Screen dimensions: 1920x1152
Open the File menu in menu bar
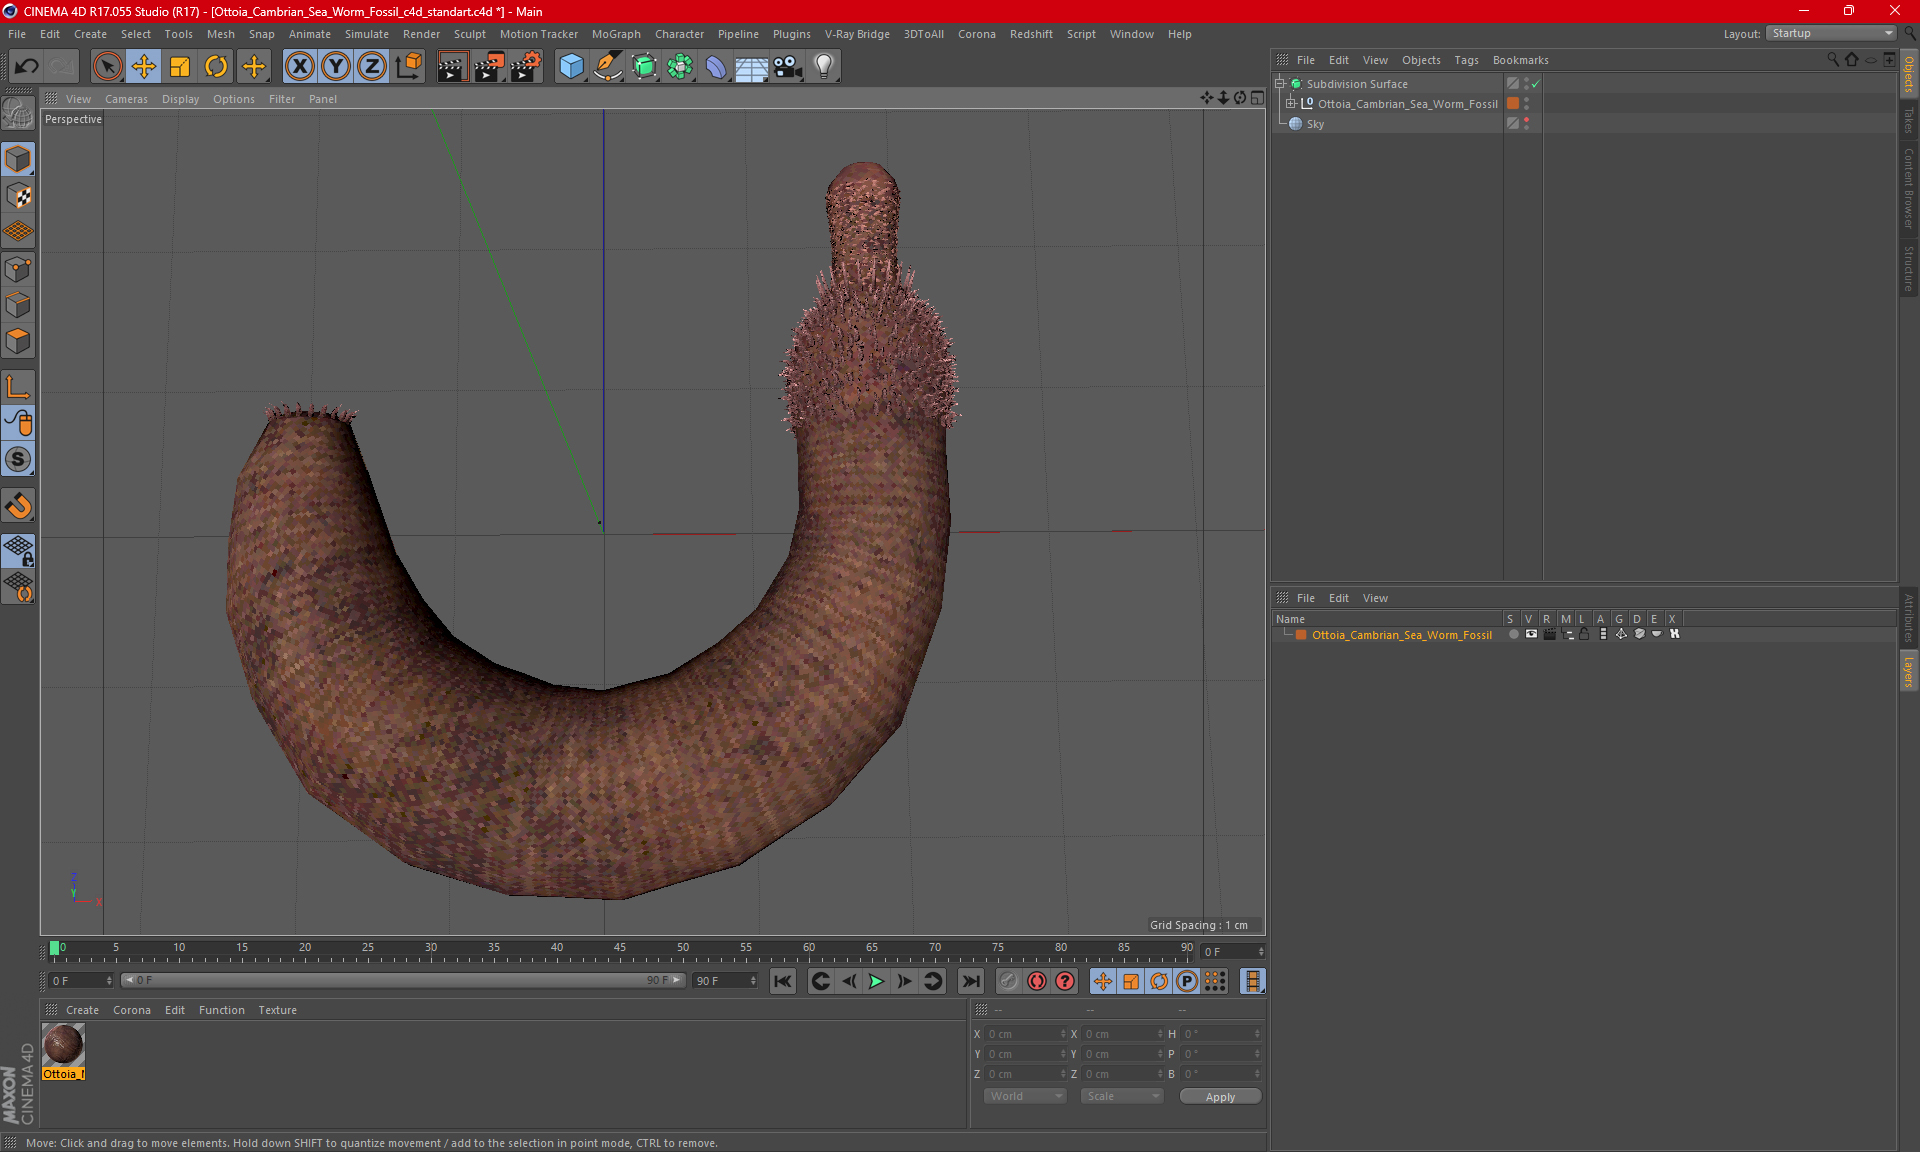[17, 34]
